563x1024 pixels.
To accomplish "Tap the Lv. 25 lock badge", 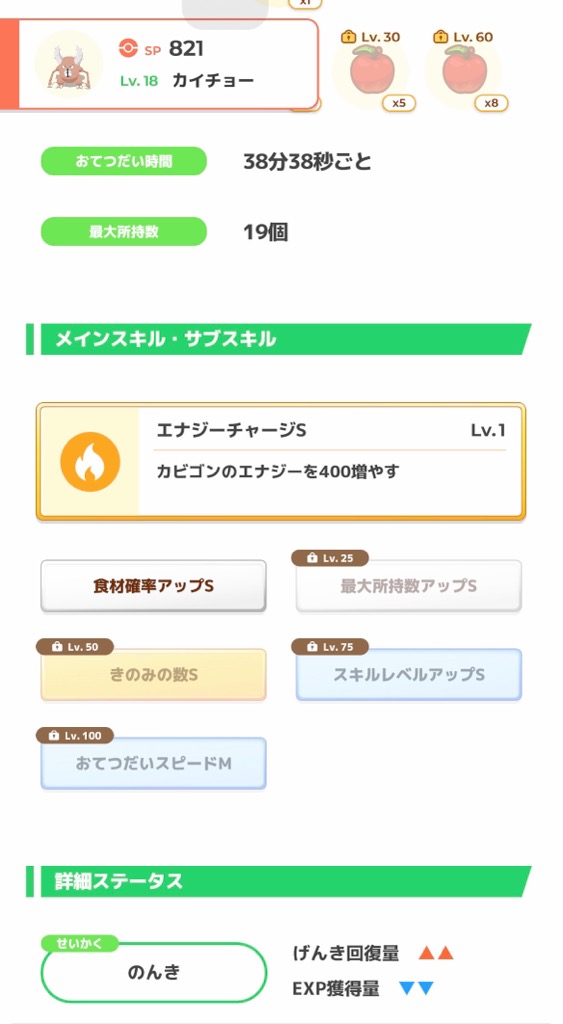I will tap(330, 558).
